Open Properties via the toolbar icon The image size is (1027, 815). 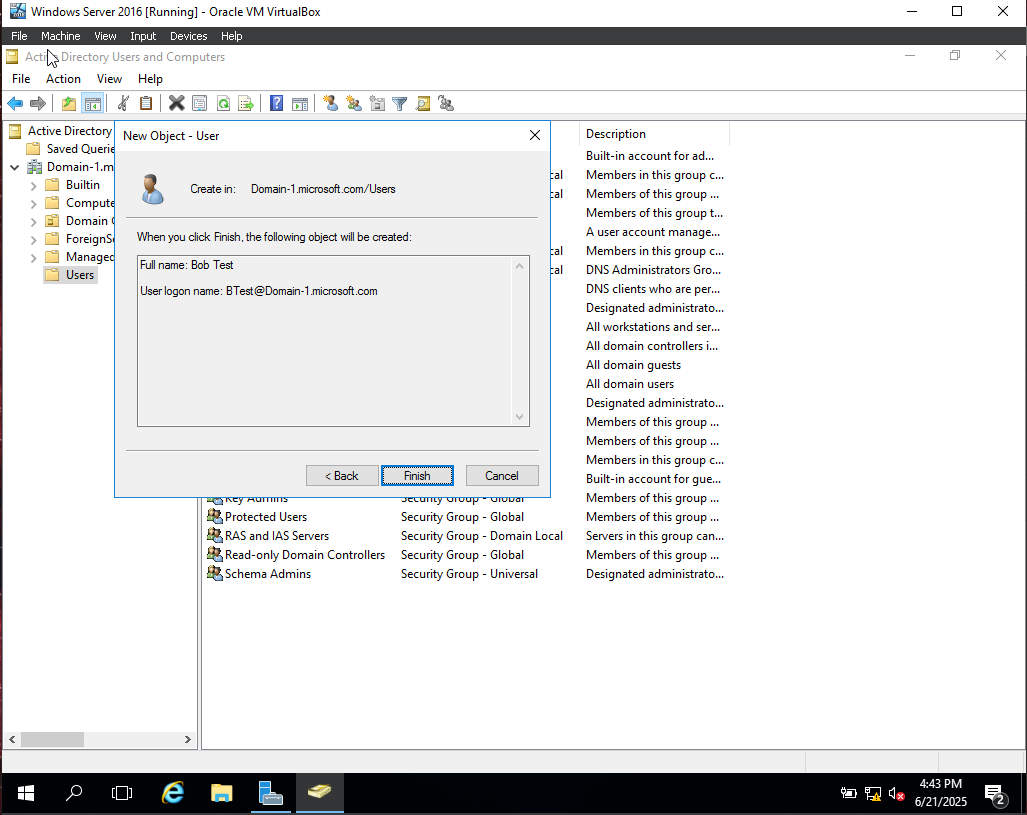[x=200, y=104]
